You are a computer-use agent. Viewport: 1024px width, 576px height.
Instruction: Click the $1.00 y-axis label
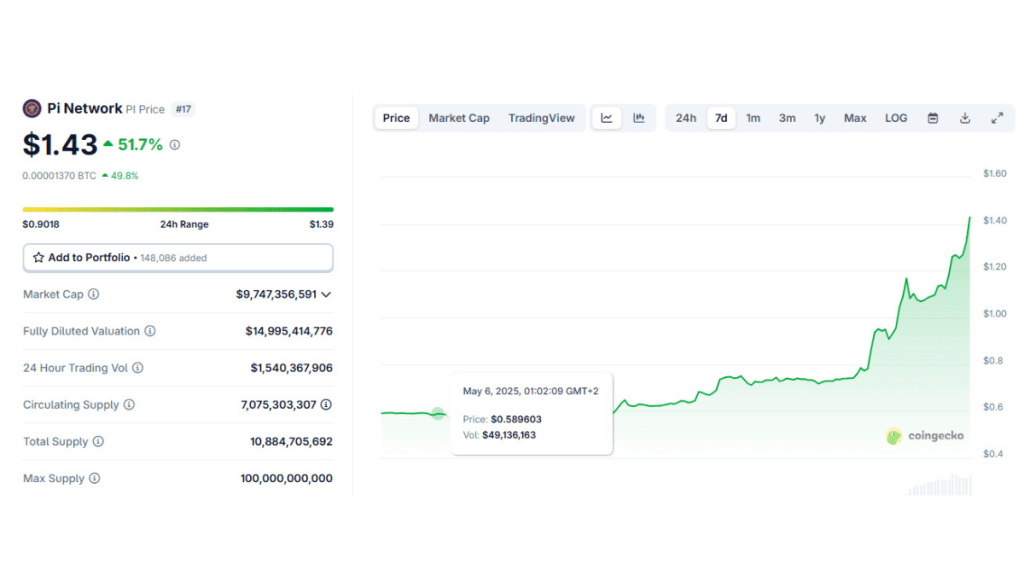tap(995, 314)
